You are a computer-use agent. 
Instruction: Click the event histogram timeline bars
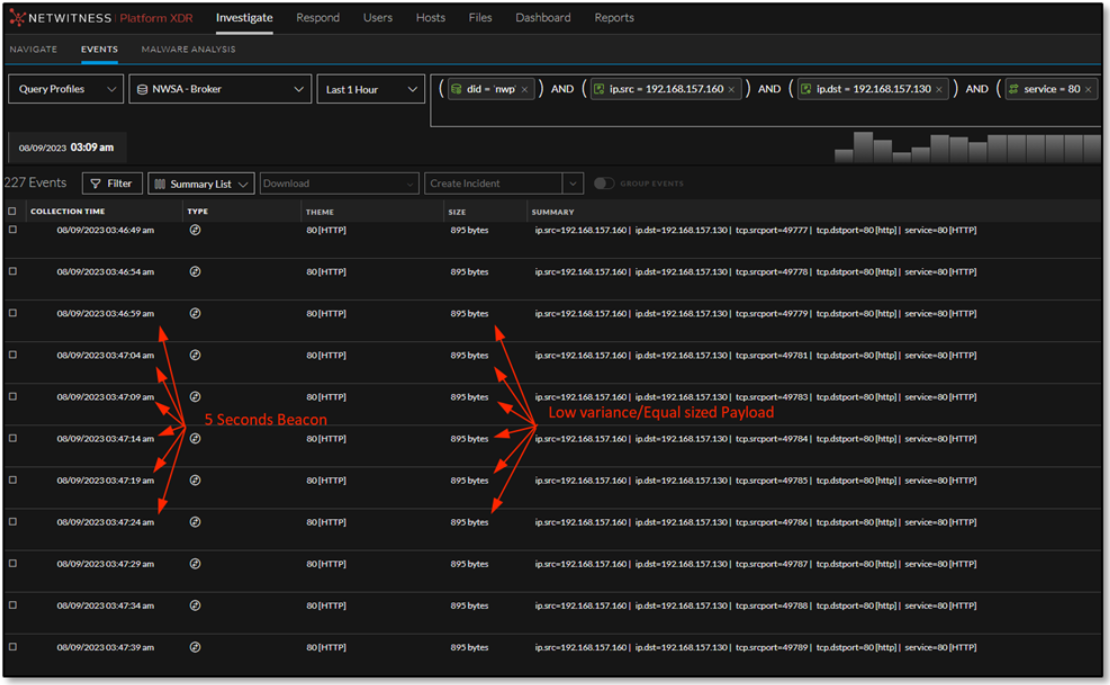click(x=968, y=148)
